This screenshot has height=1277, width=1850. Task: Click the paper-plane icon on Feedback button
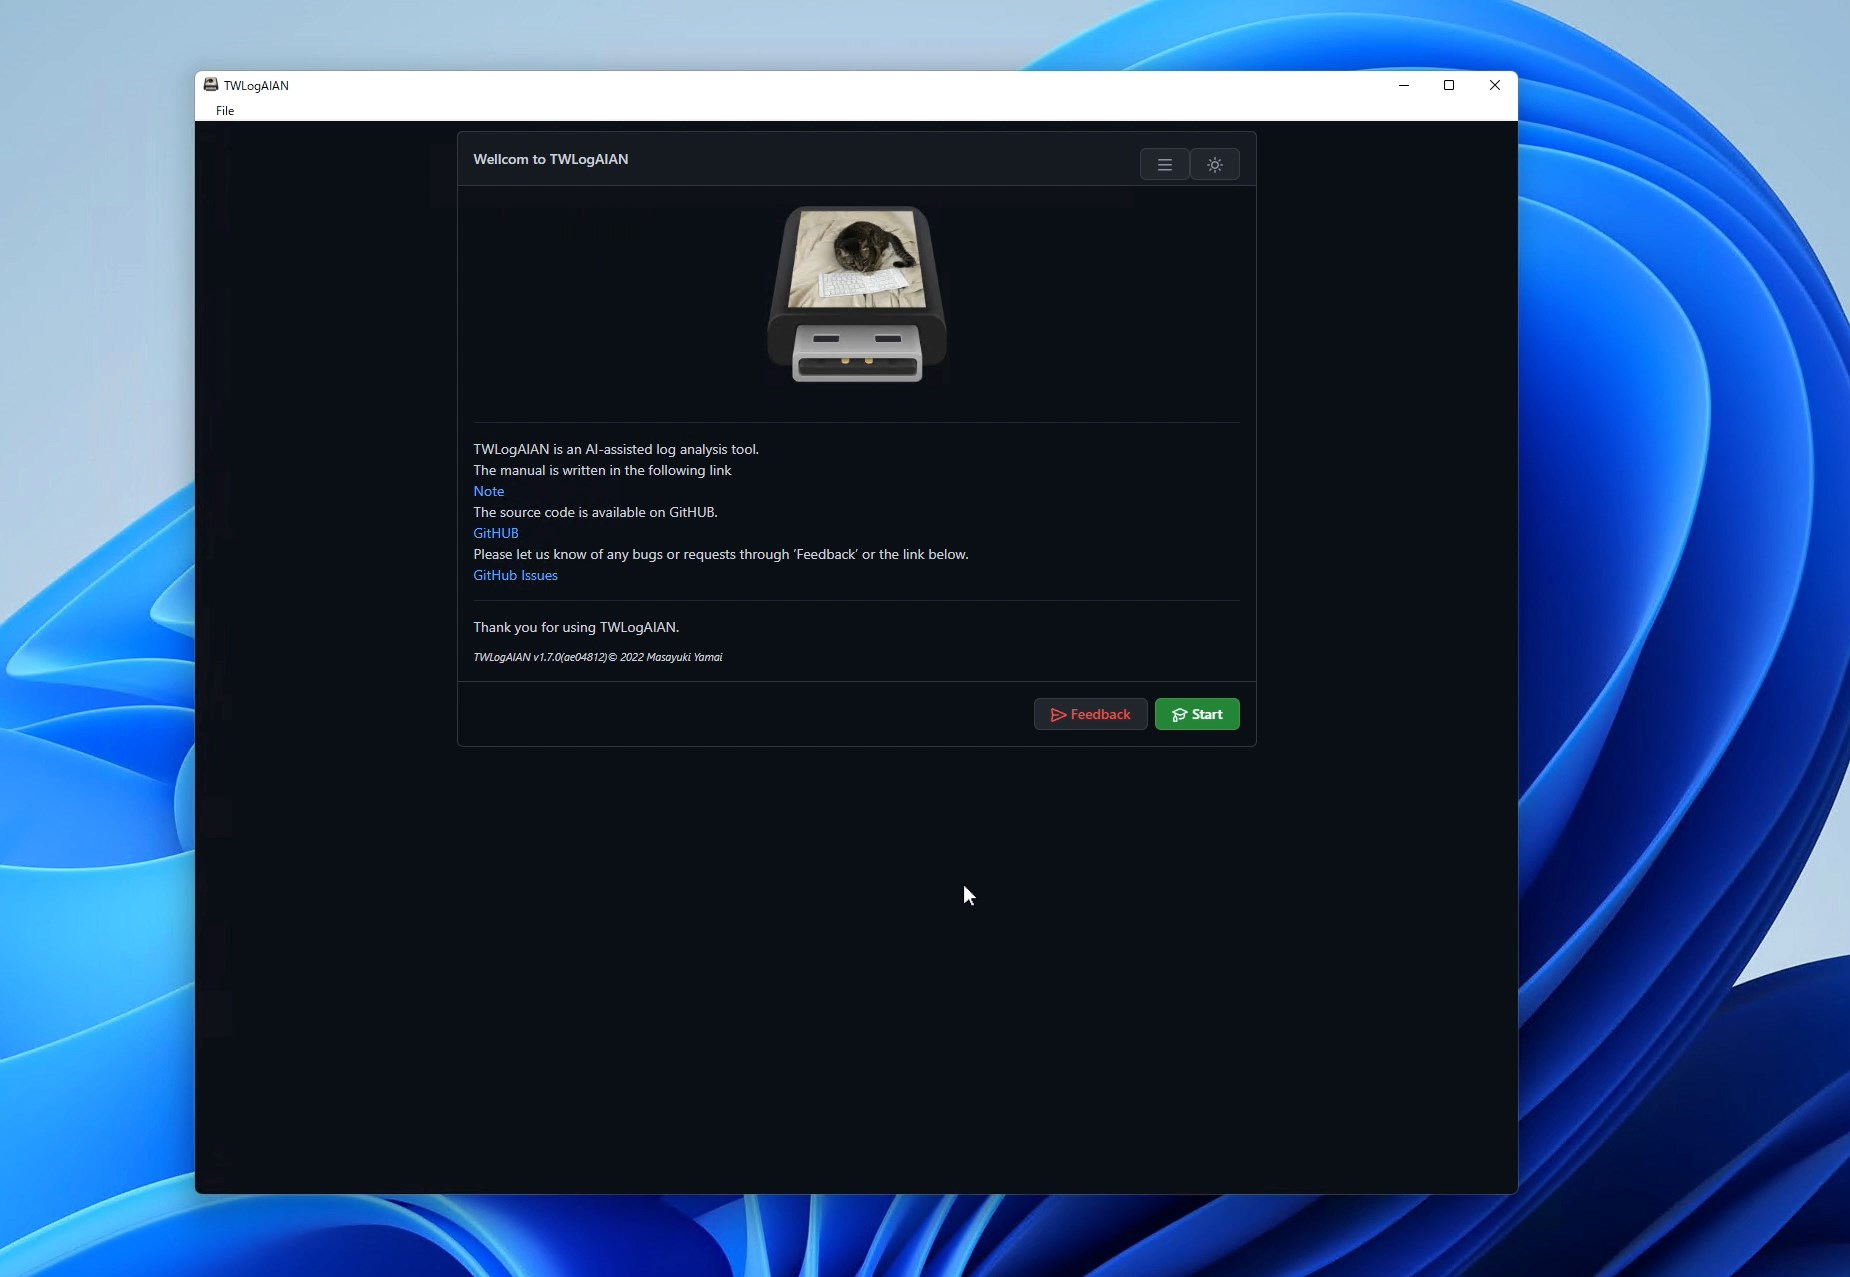(x=1058, y=715)
